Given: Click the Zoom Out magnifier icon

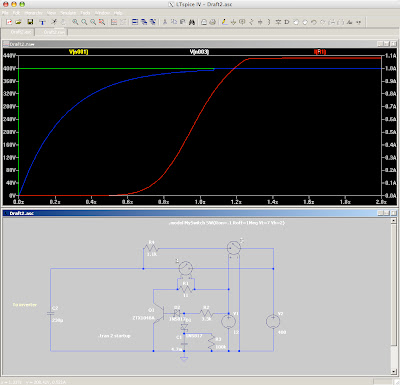Looking at the screenshot, I should pyautogui.click(x=93, y=22).
